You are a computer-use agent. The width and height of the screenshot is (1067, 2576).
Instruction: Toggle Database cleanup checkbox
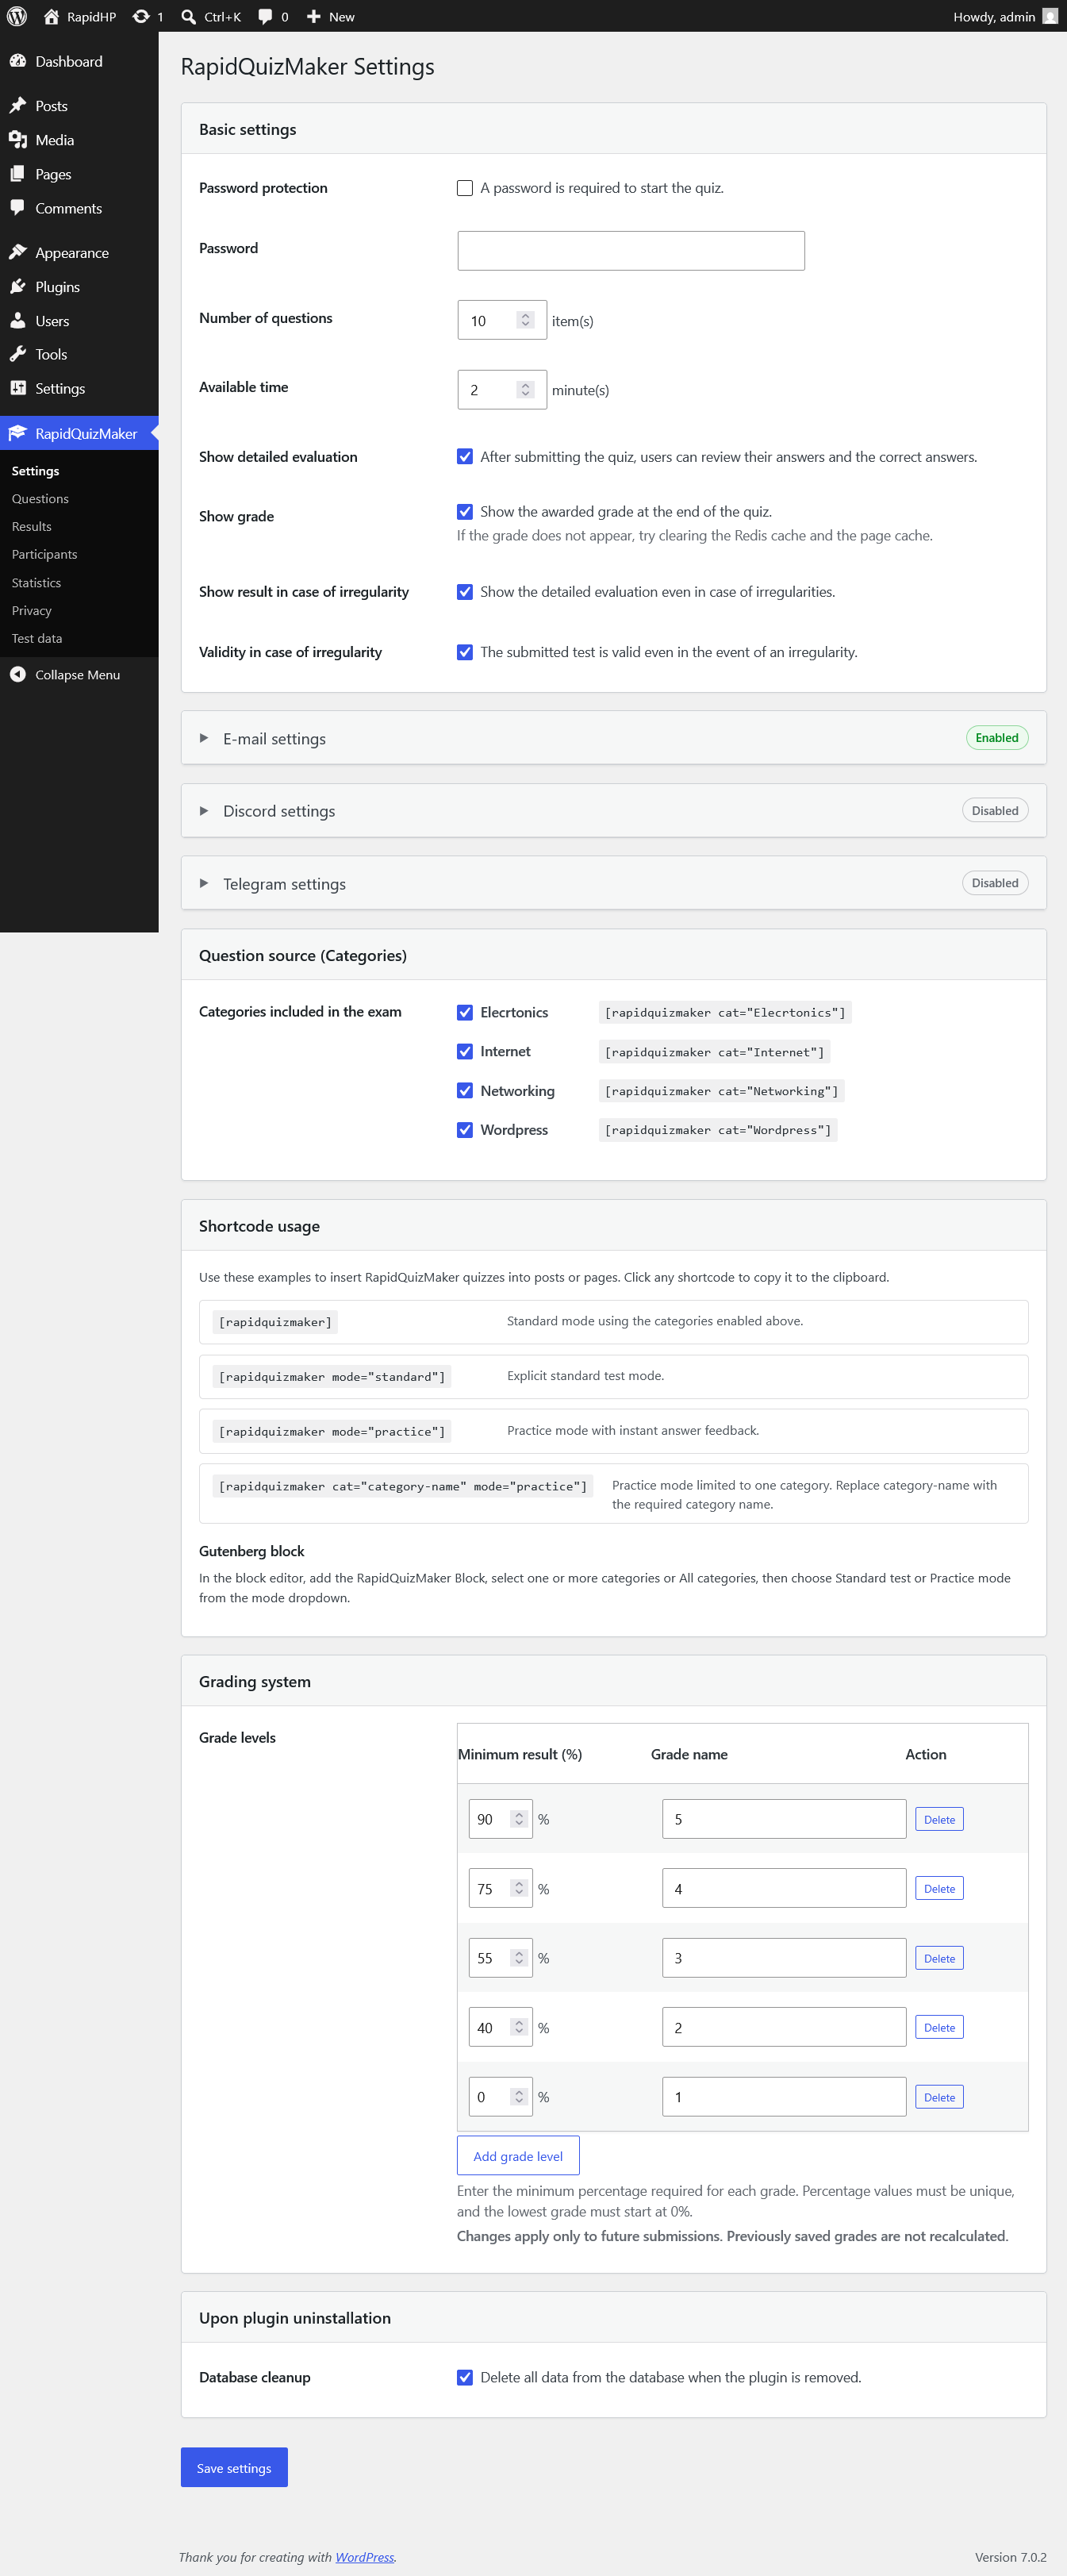tap(465, 2377)
